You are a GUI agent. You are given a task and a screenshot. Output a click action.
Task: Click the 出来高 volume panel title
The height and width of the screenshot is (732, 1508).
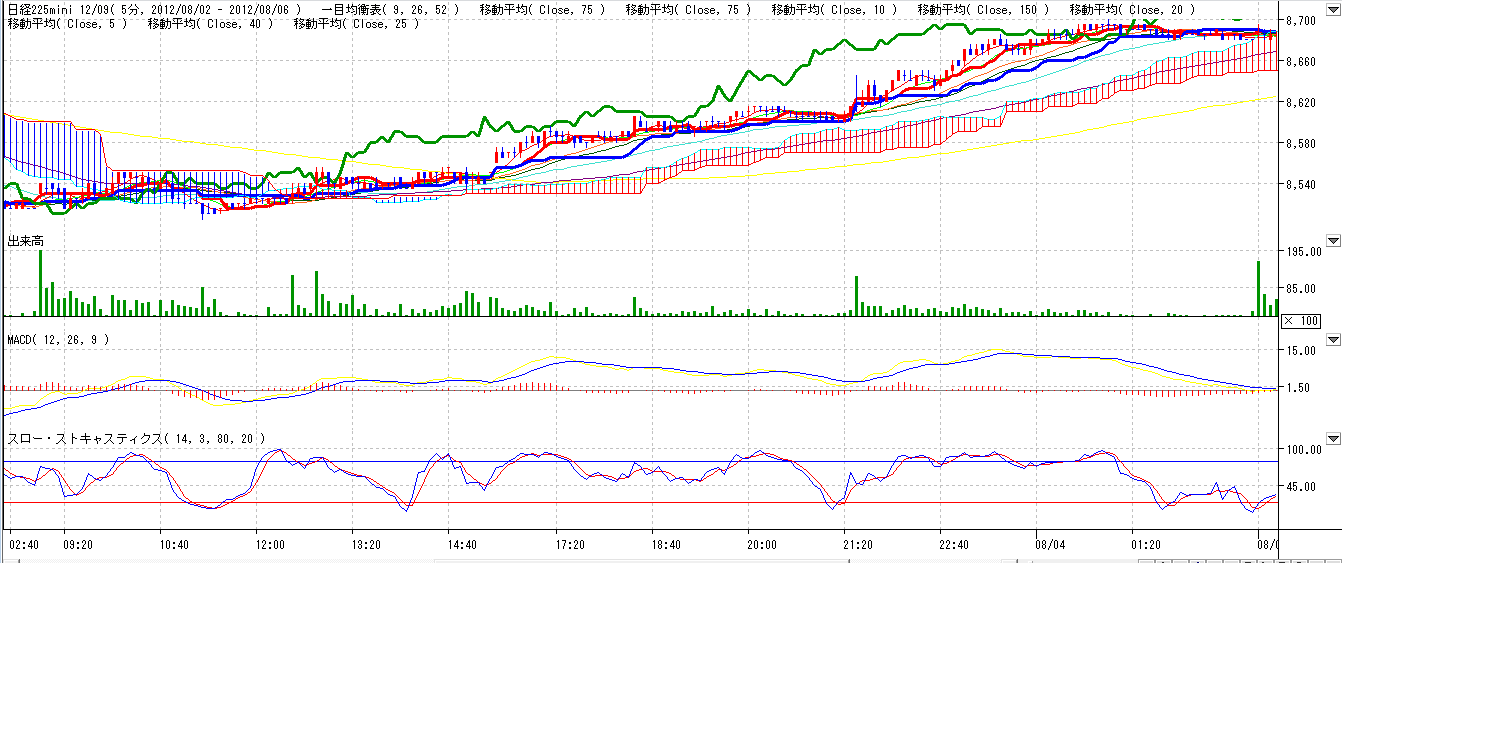click(x=25, y=241)
